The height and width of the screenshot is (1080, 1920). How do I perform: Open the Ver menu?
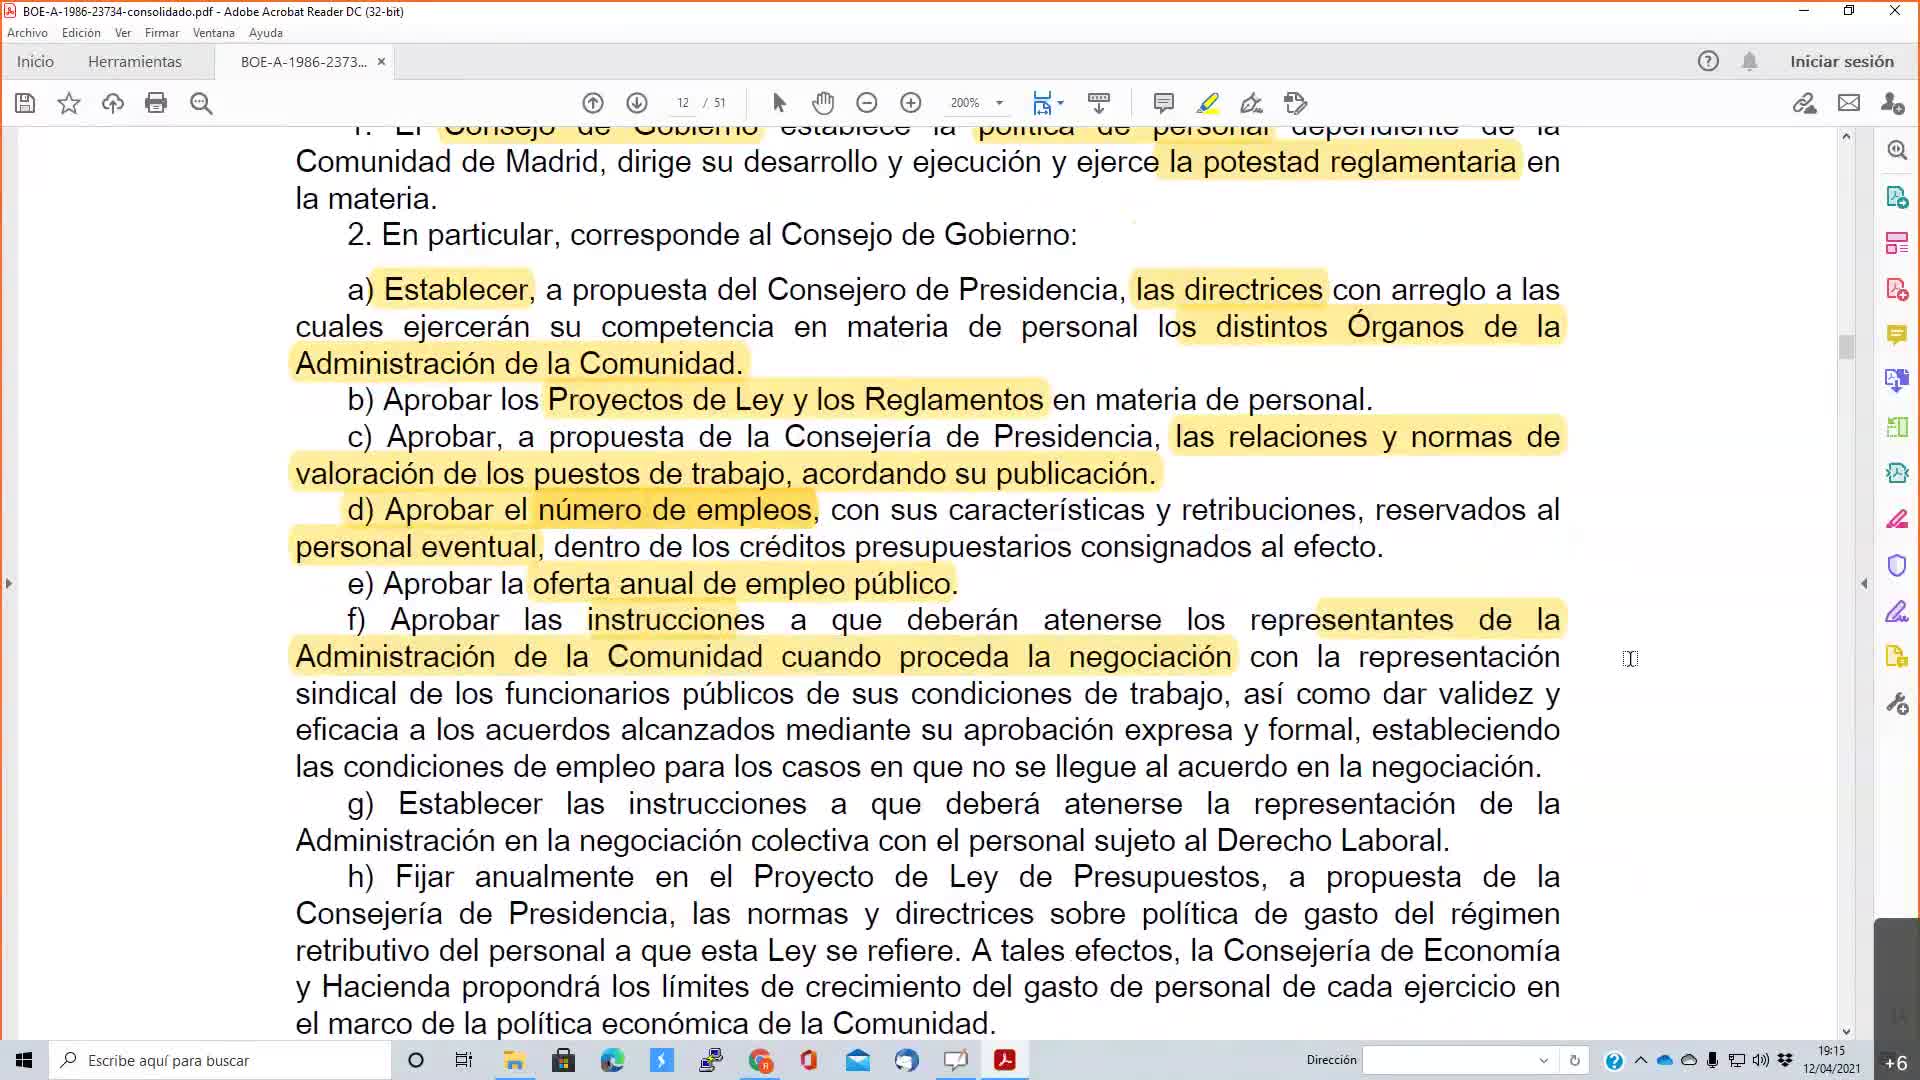coord(123,33)
